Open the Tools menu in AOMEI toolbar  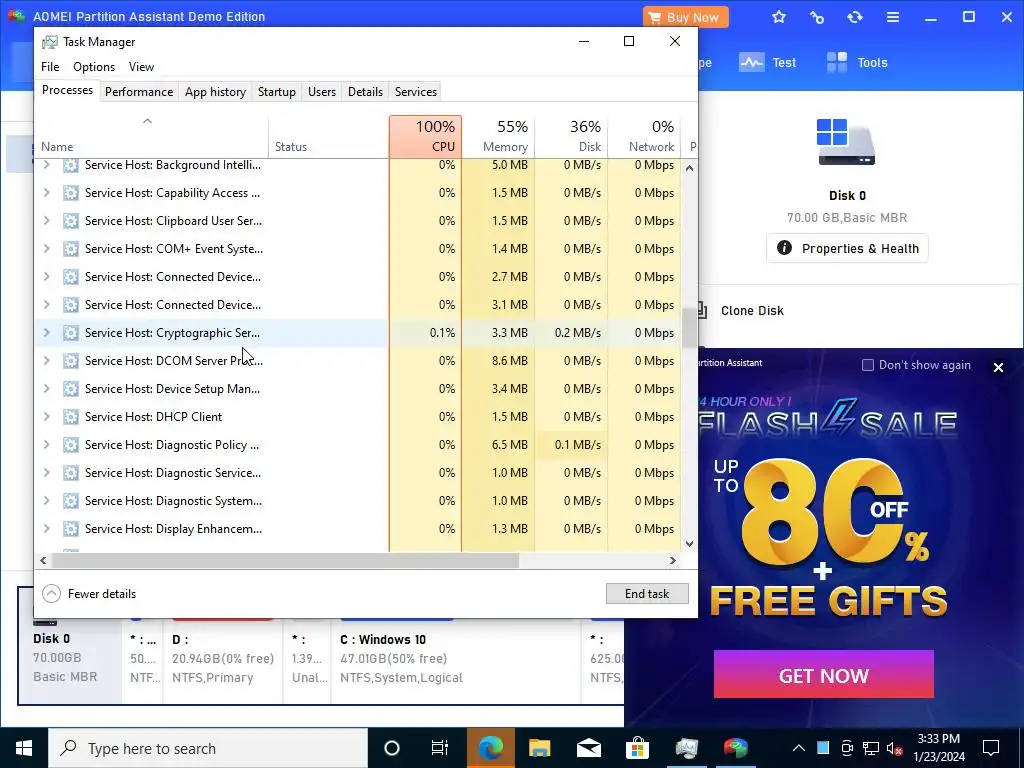pyautogui.click(x=857, y=63)
